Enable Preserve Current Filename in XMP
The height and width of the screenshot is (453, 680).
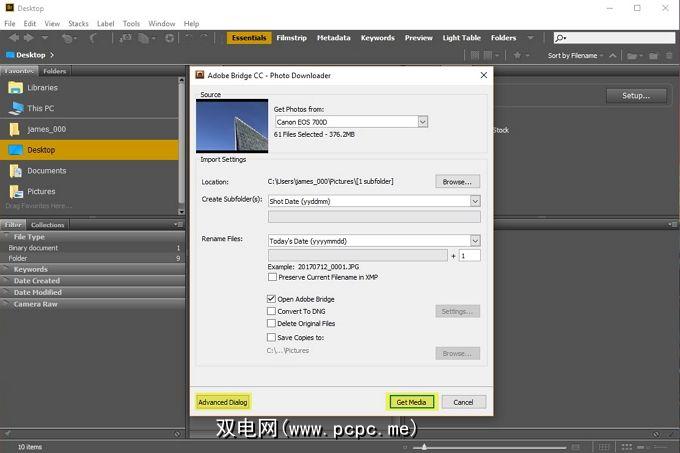point(272,277)
